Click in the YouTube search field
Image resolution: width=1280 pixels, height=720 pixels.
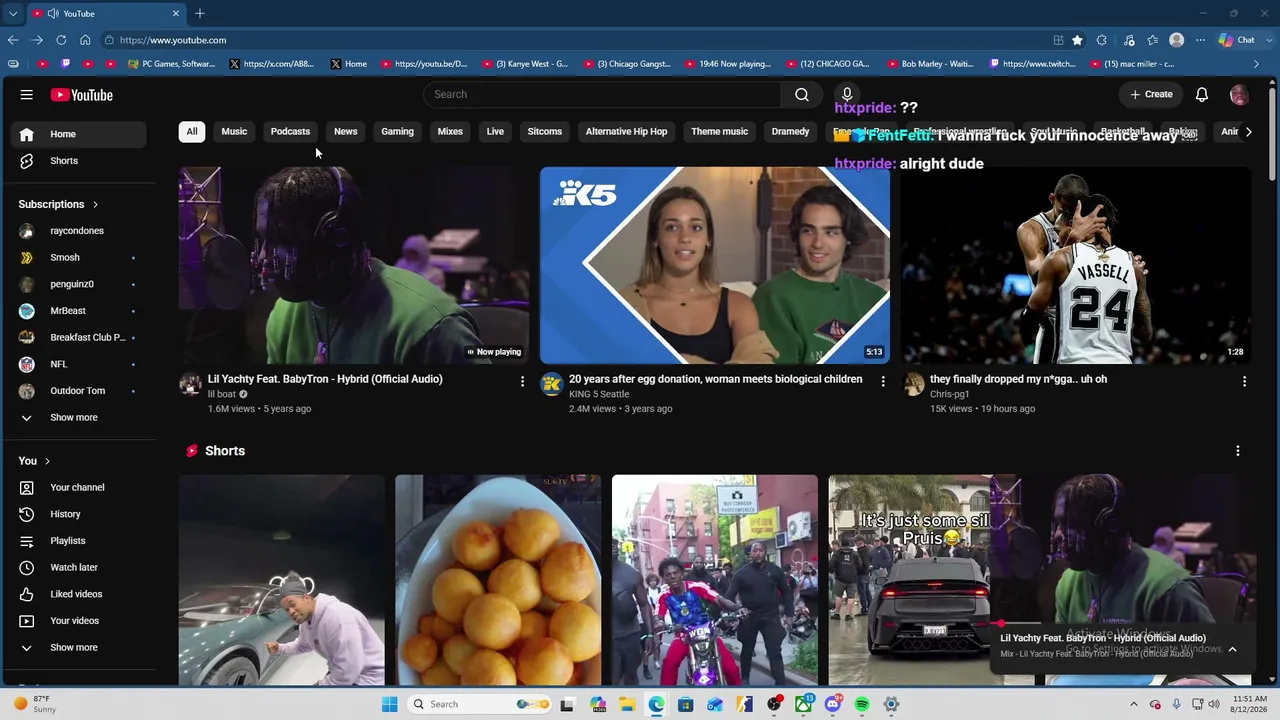pyautogui.click(x=602, y=94)
